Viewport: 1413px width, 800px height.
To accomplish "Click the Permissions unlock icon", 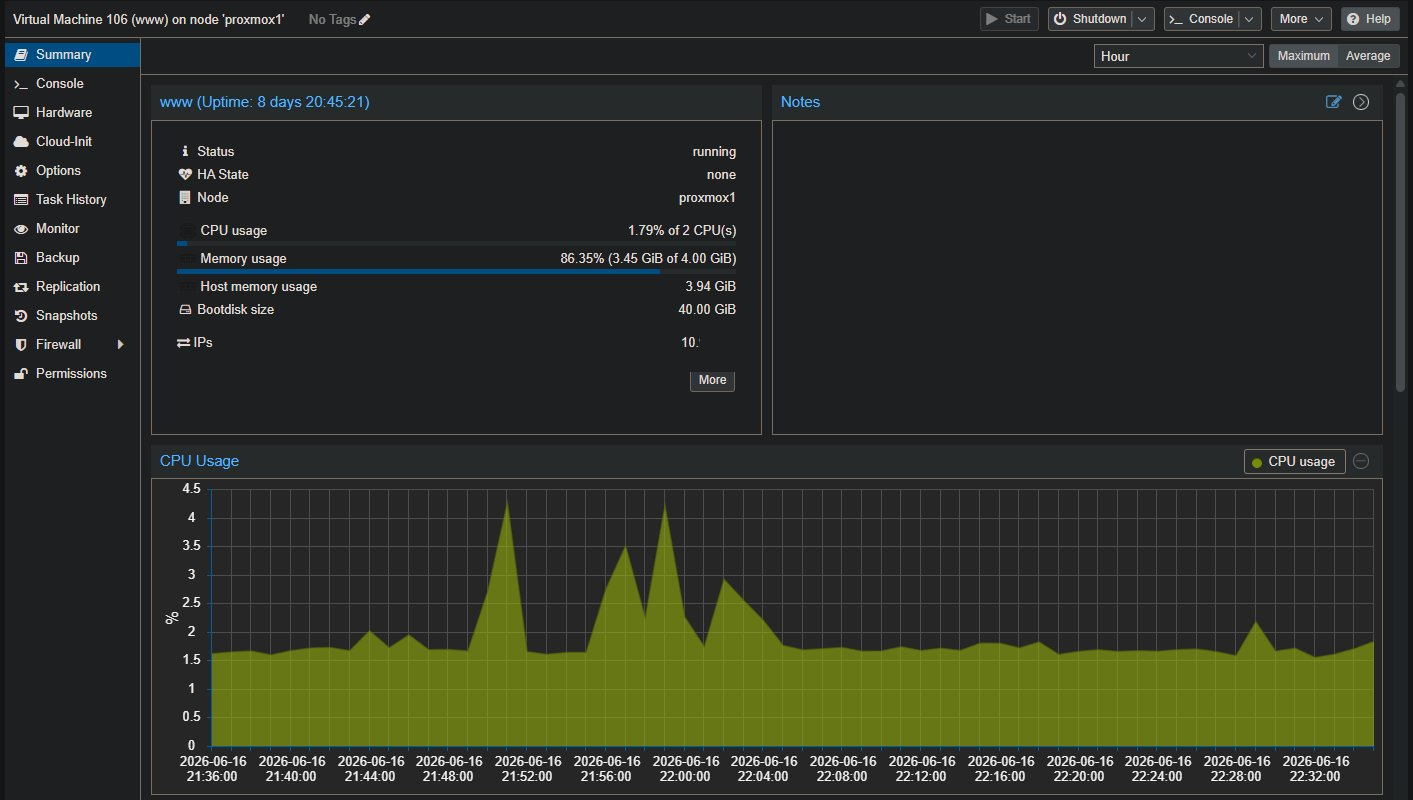I will 21,374.
